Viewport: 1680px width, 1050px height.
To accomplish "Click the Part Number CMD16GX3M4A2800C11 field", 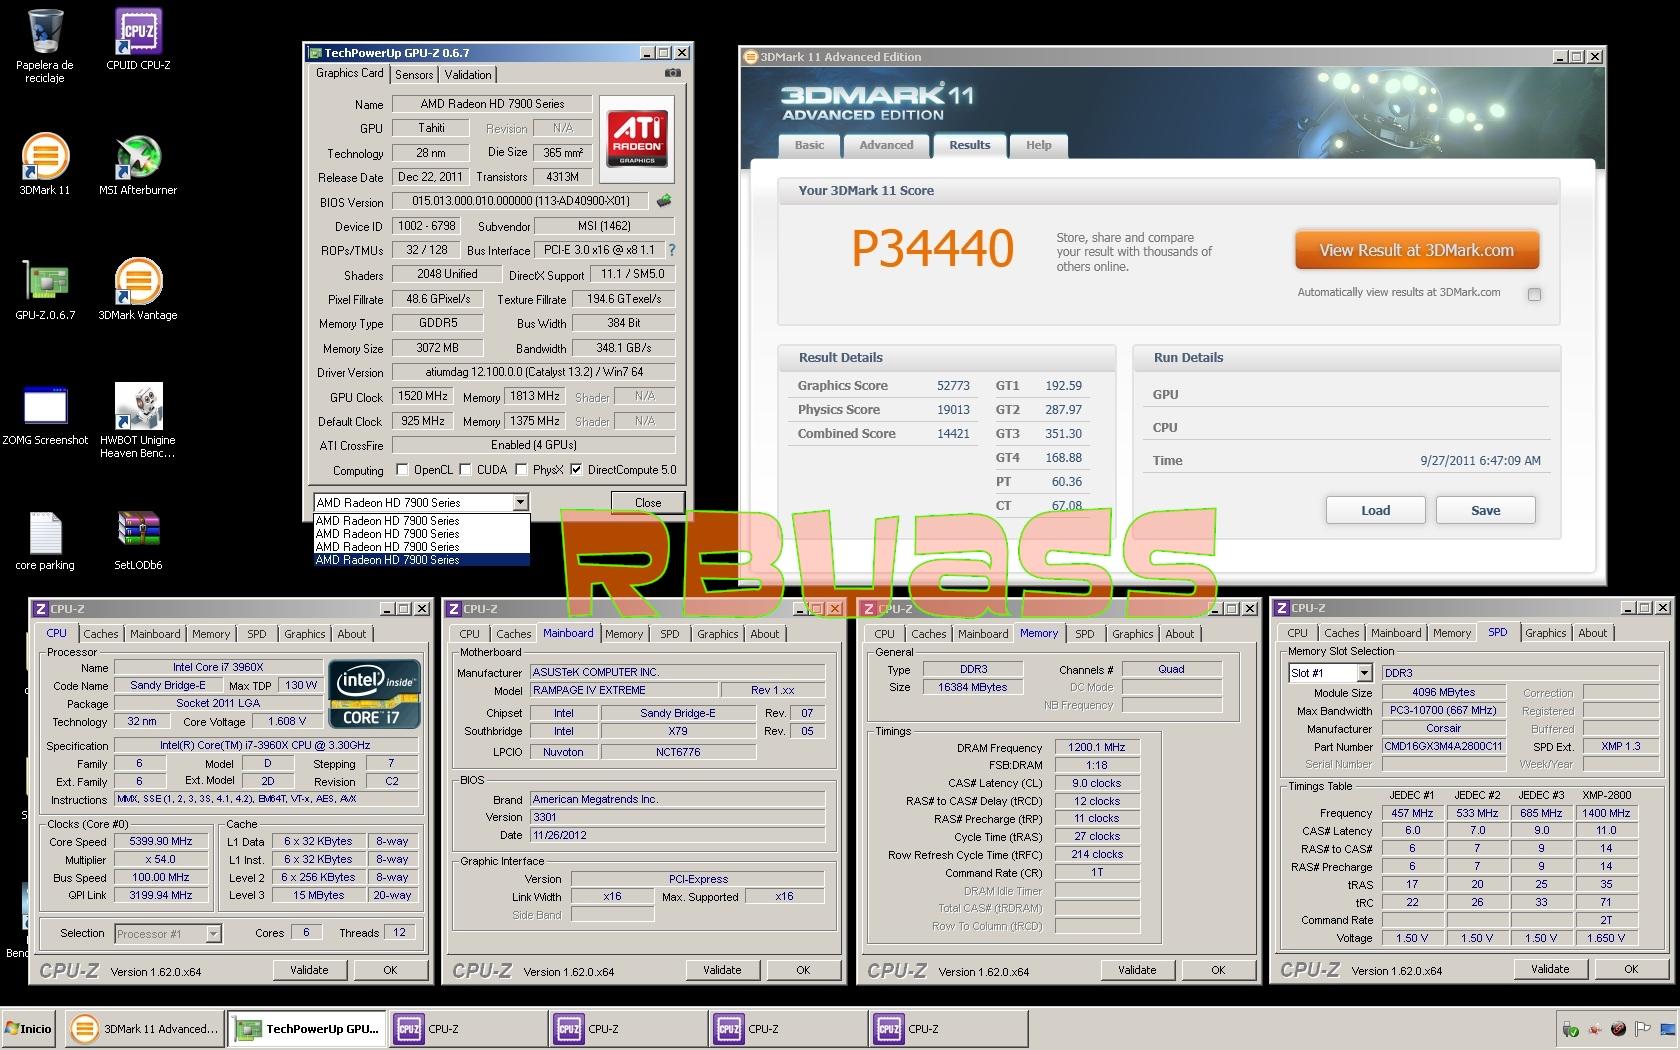I will tap(1443, 746).
